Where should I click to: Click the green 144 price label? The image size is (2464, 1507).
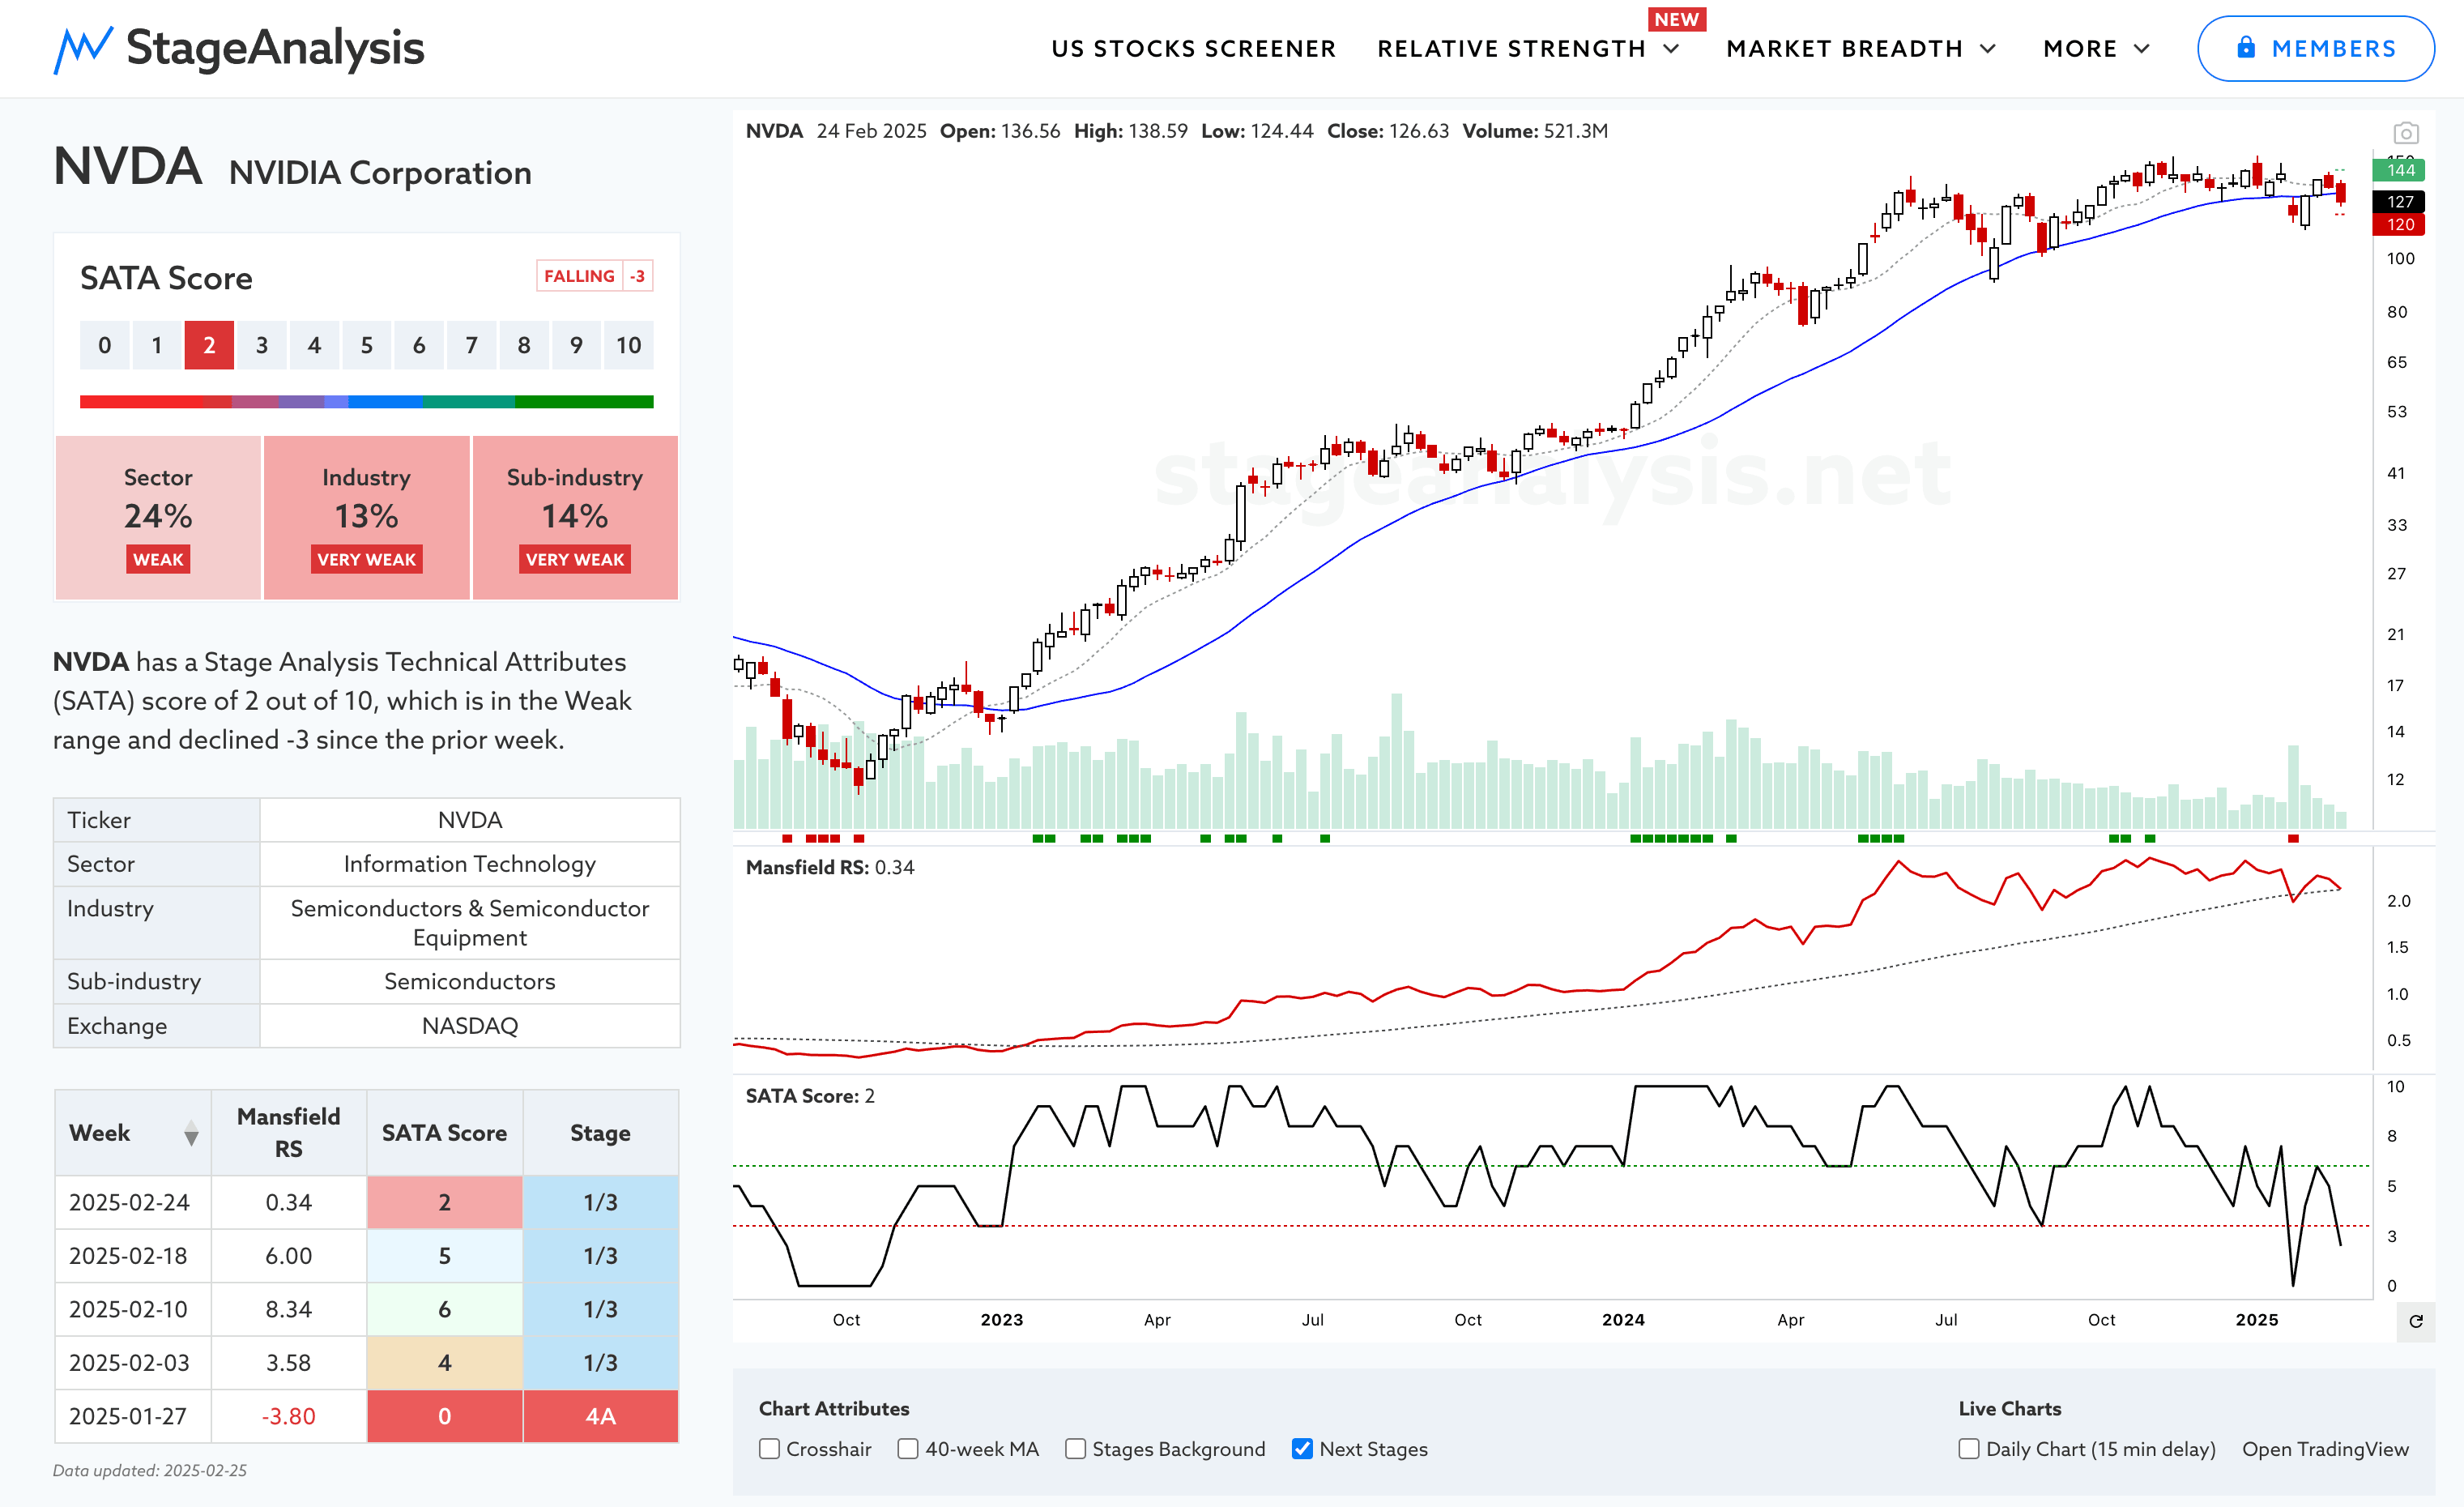pos(2399,170)
